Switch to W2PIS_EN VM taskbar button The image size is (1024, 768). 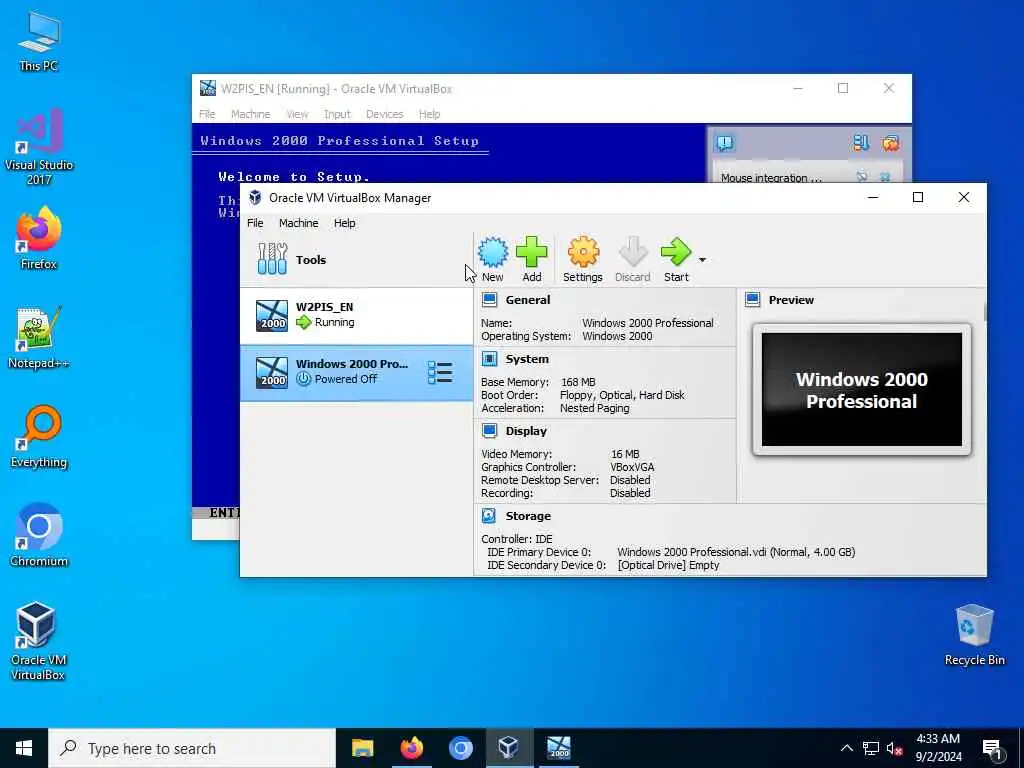pyautogui.click(x=558, y=748)
